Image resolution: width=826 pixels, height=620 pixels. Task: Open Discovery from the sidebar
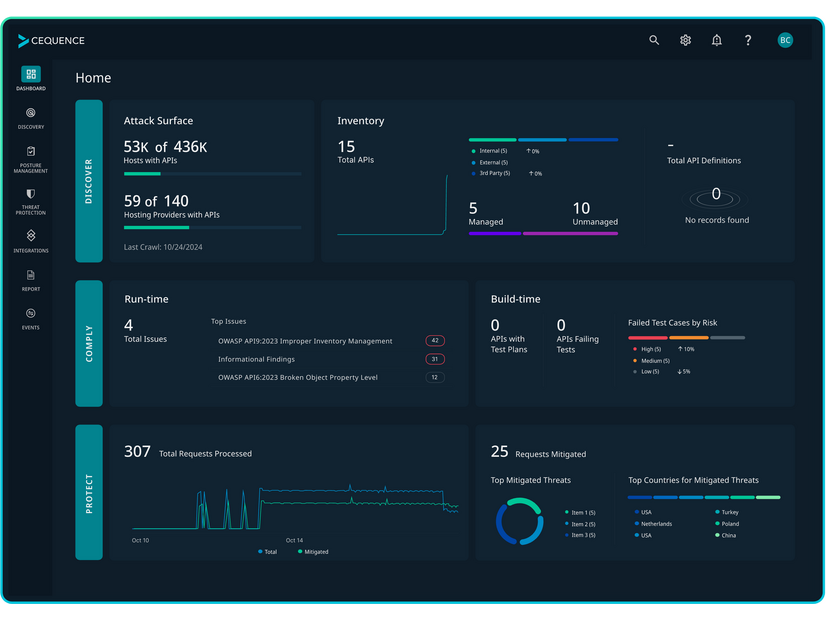[31, 118]
